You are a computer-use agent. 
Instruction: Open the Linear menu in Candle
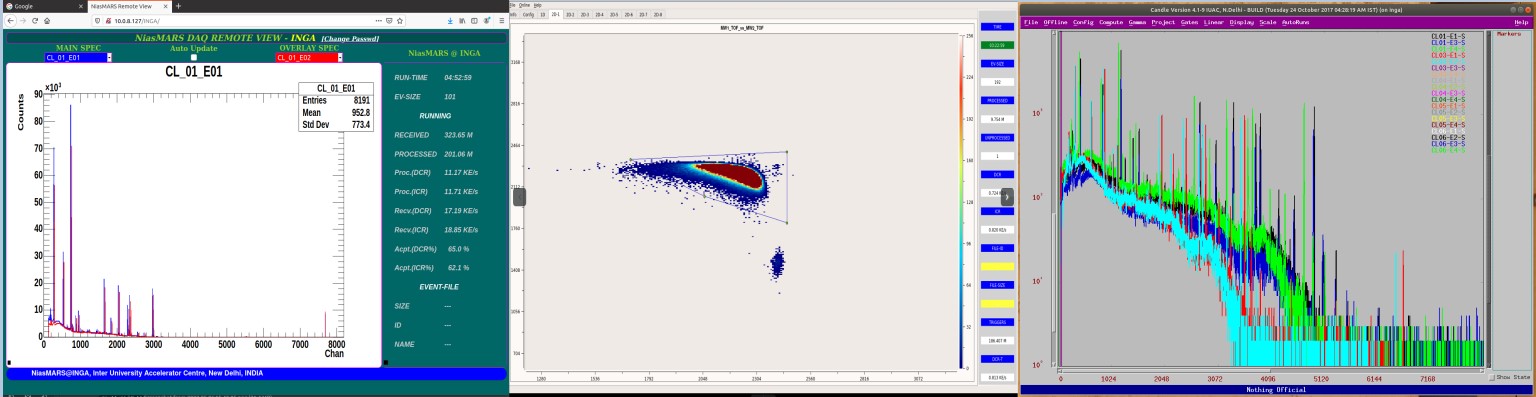pos(1213,22)
